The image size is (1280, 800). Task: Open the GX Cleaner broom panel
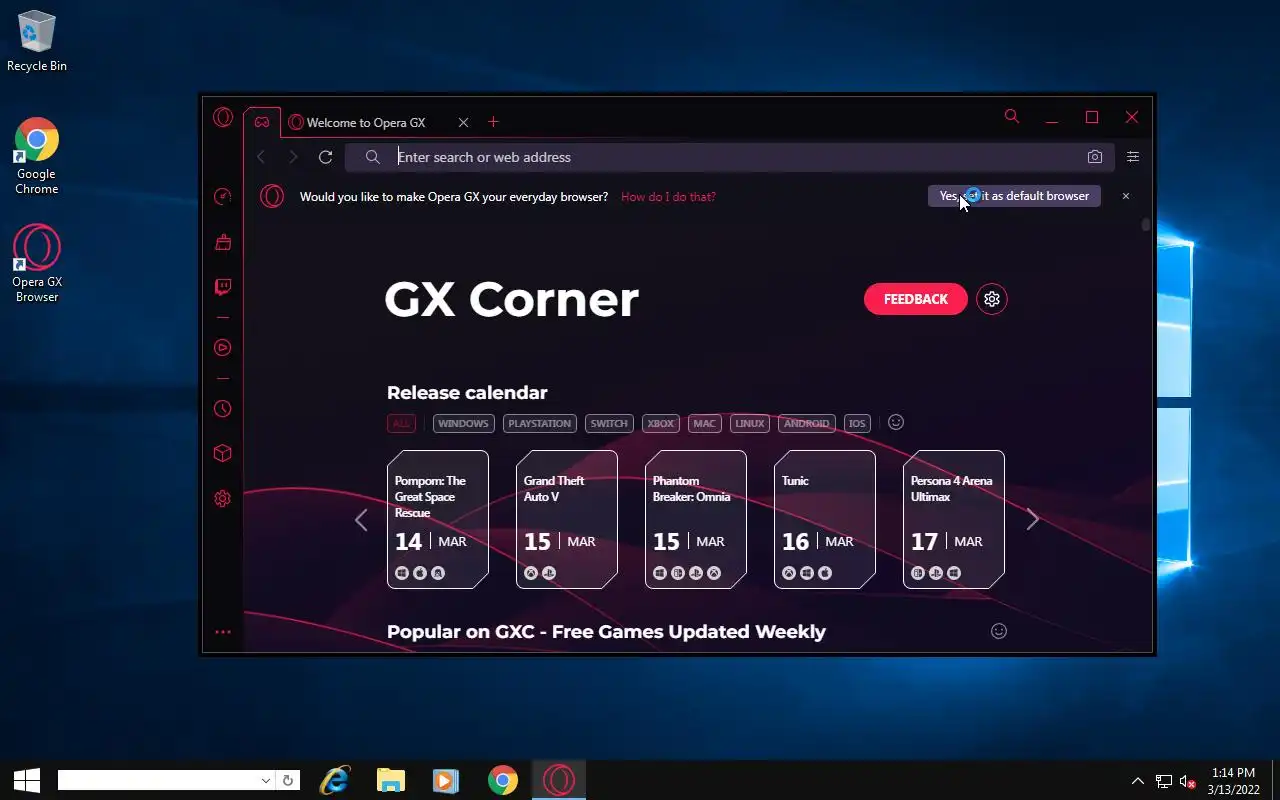[x=223, y=242]
